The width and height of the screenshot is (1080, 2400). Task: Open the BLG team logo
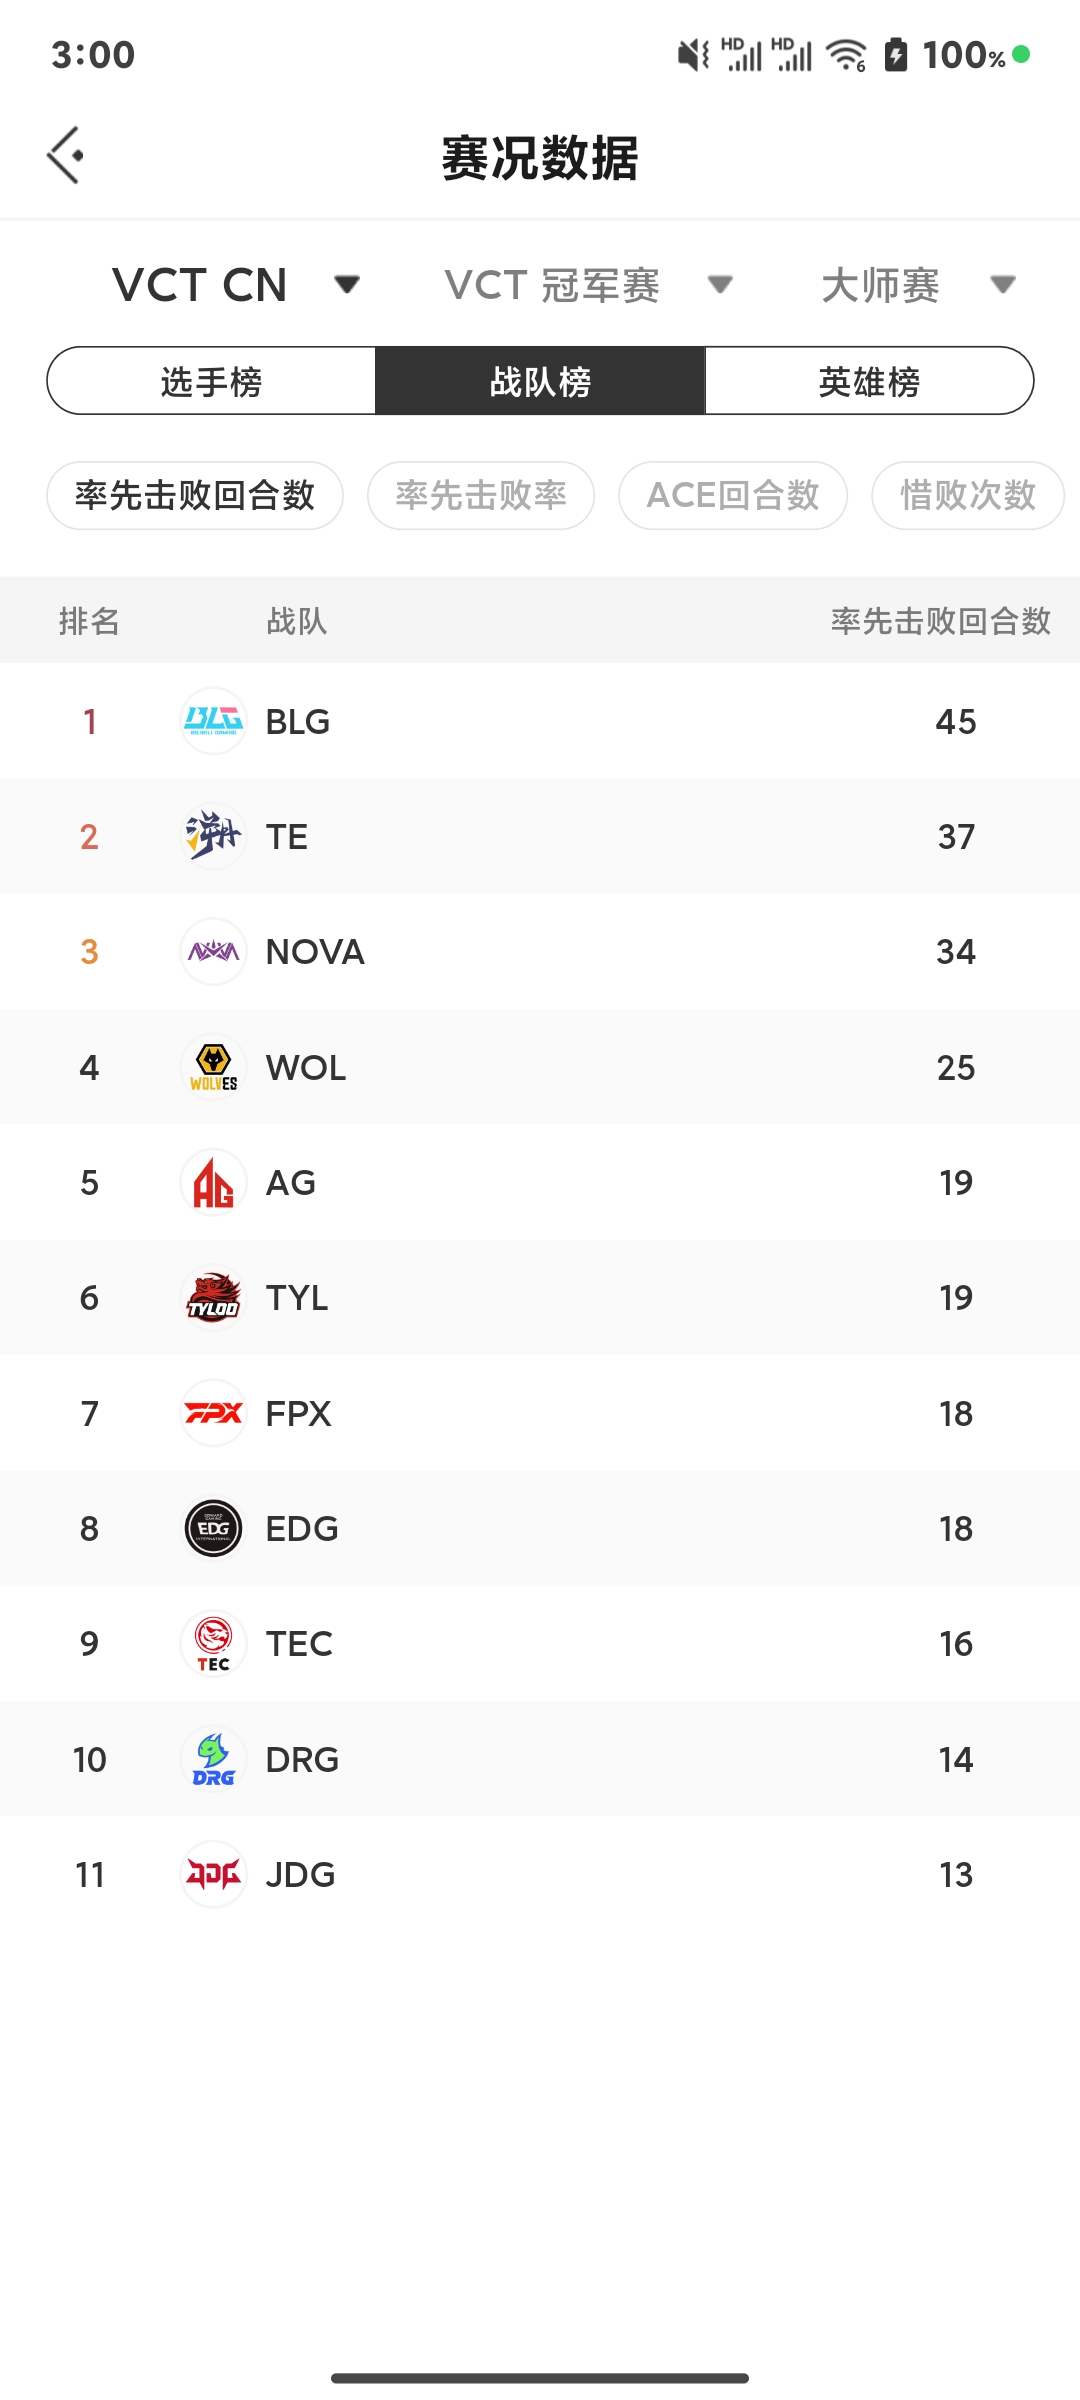click(213, 721)
